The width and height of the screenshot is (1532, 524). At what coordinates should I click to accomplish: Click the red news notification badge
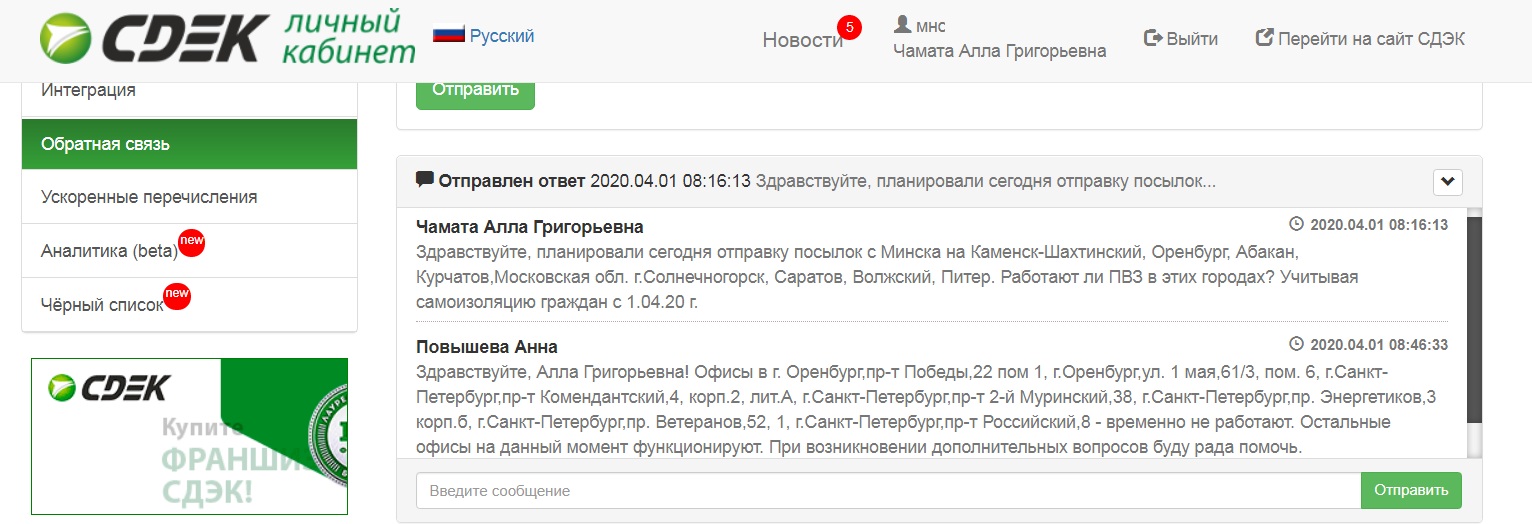click(x=849, y=27)
